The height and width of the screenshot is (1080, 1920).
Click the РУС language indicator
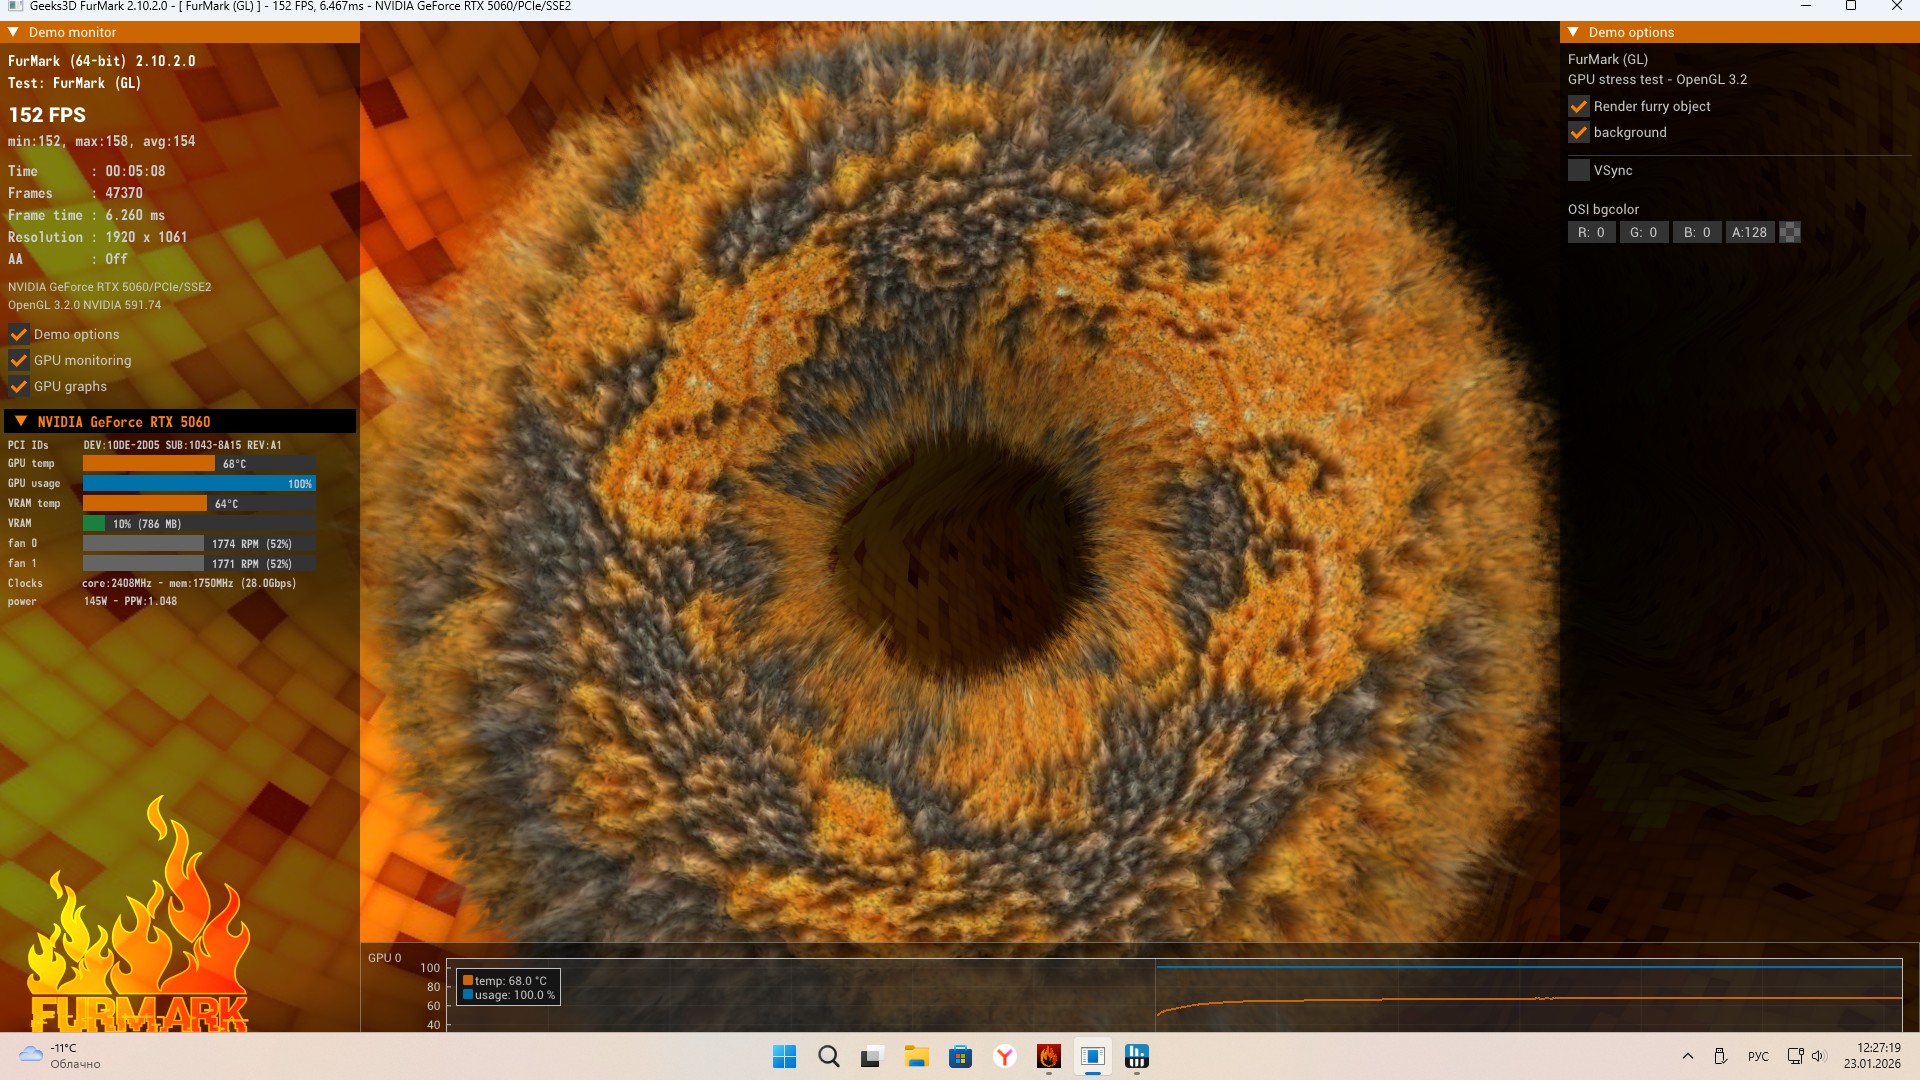1758,1056
